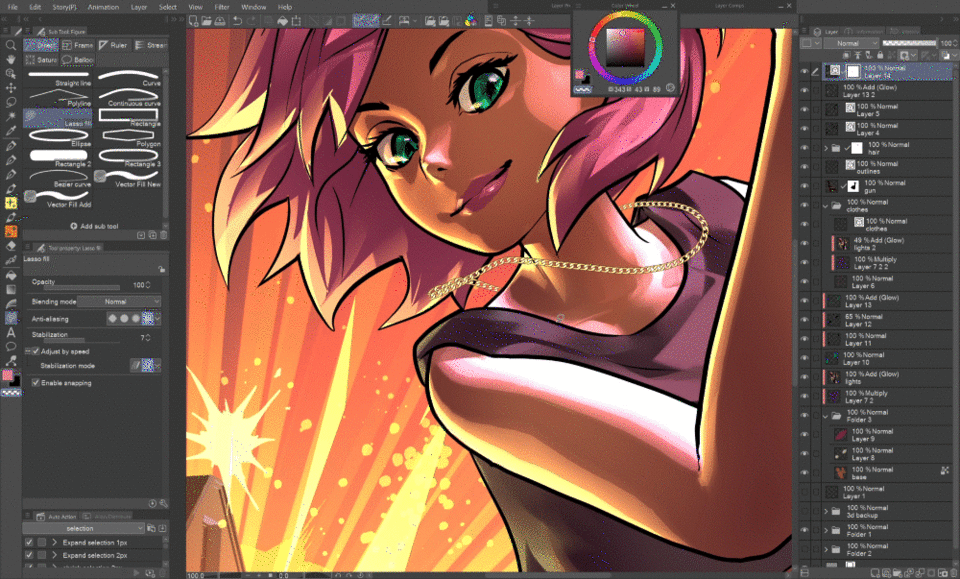Click the trash delete sub tool icon
This screenshot has width=960, height=579.
tap(163, 235)
